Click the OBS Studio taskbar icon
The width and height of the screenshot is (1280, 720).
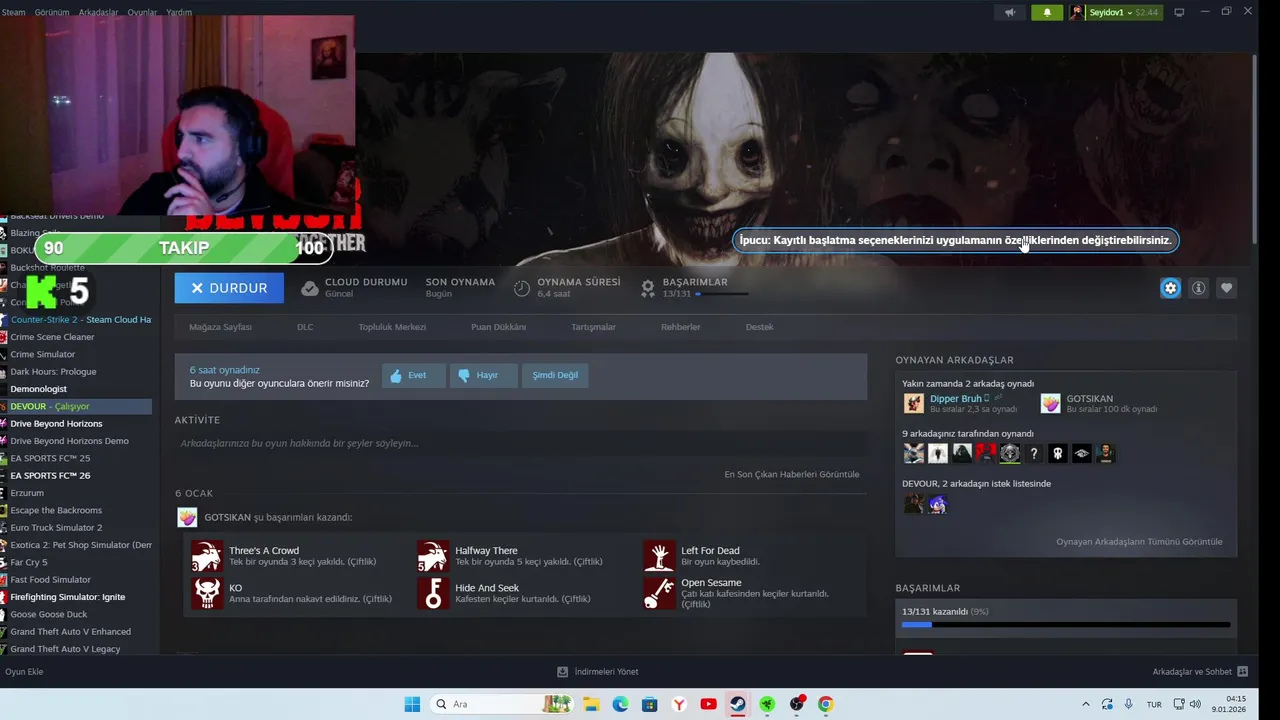coord(797,704)
